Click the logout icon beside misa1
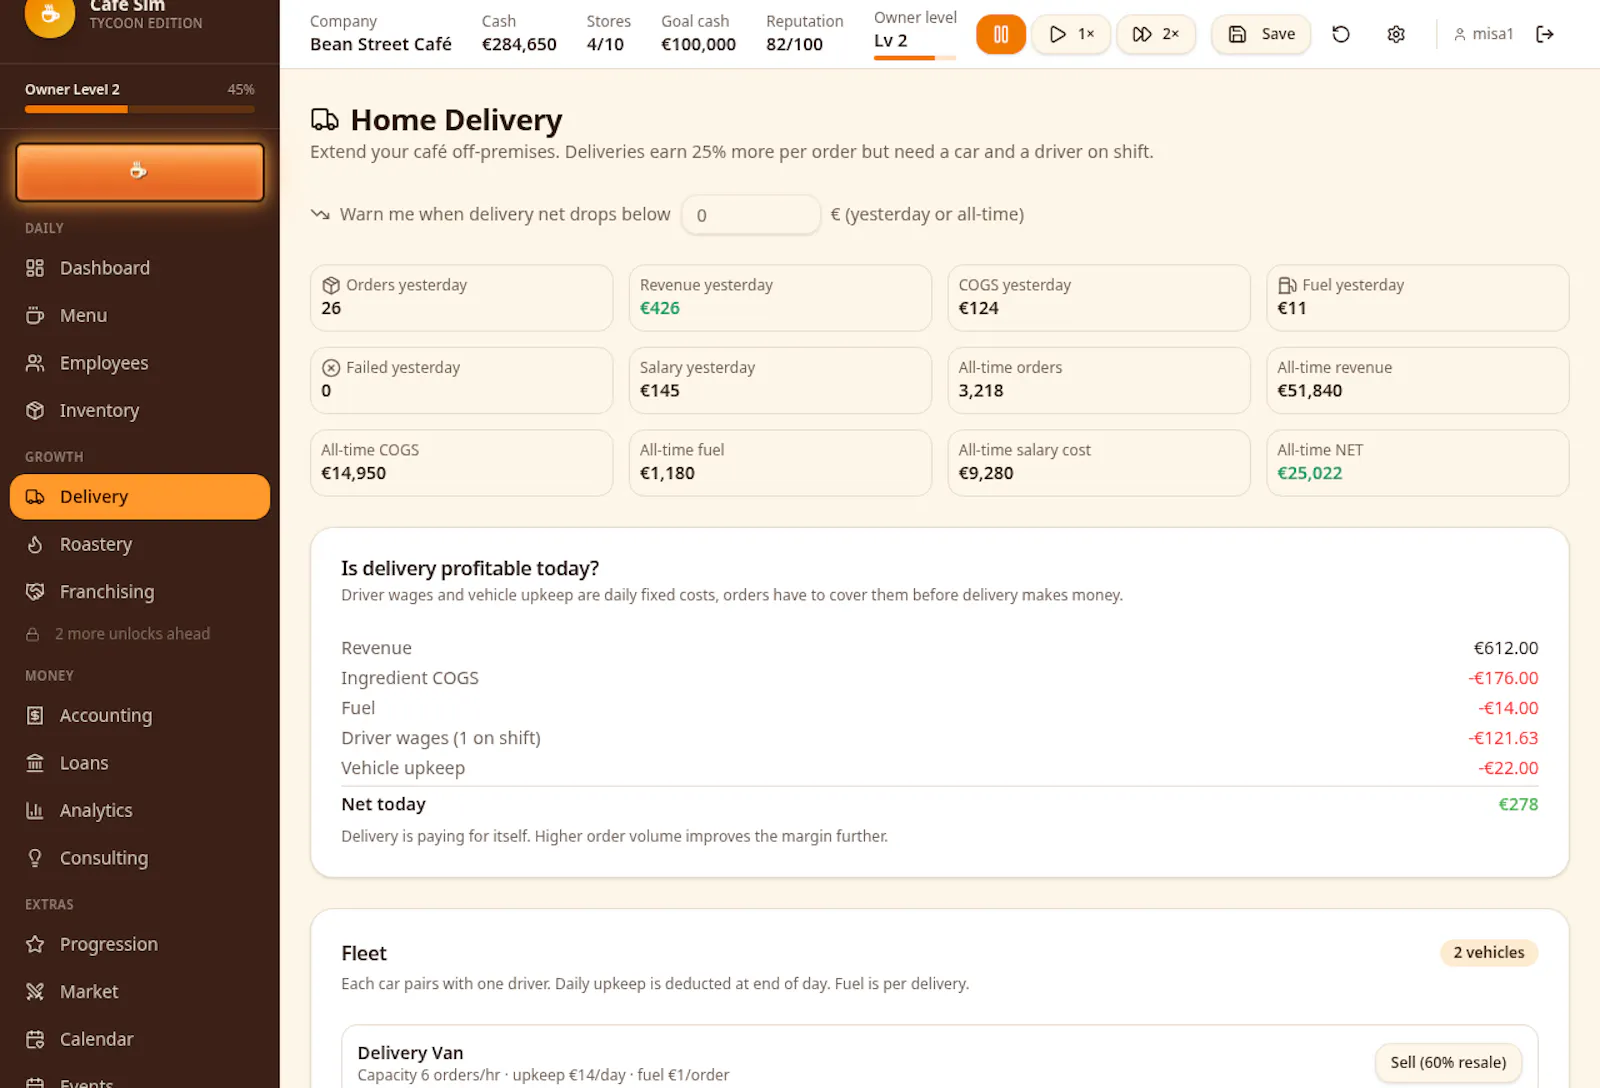Screen dimensions: 1600x1088 pyautogui.click(x=1545, y=34)
